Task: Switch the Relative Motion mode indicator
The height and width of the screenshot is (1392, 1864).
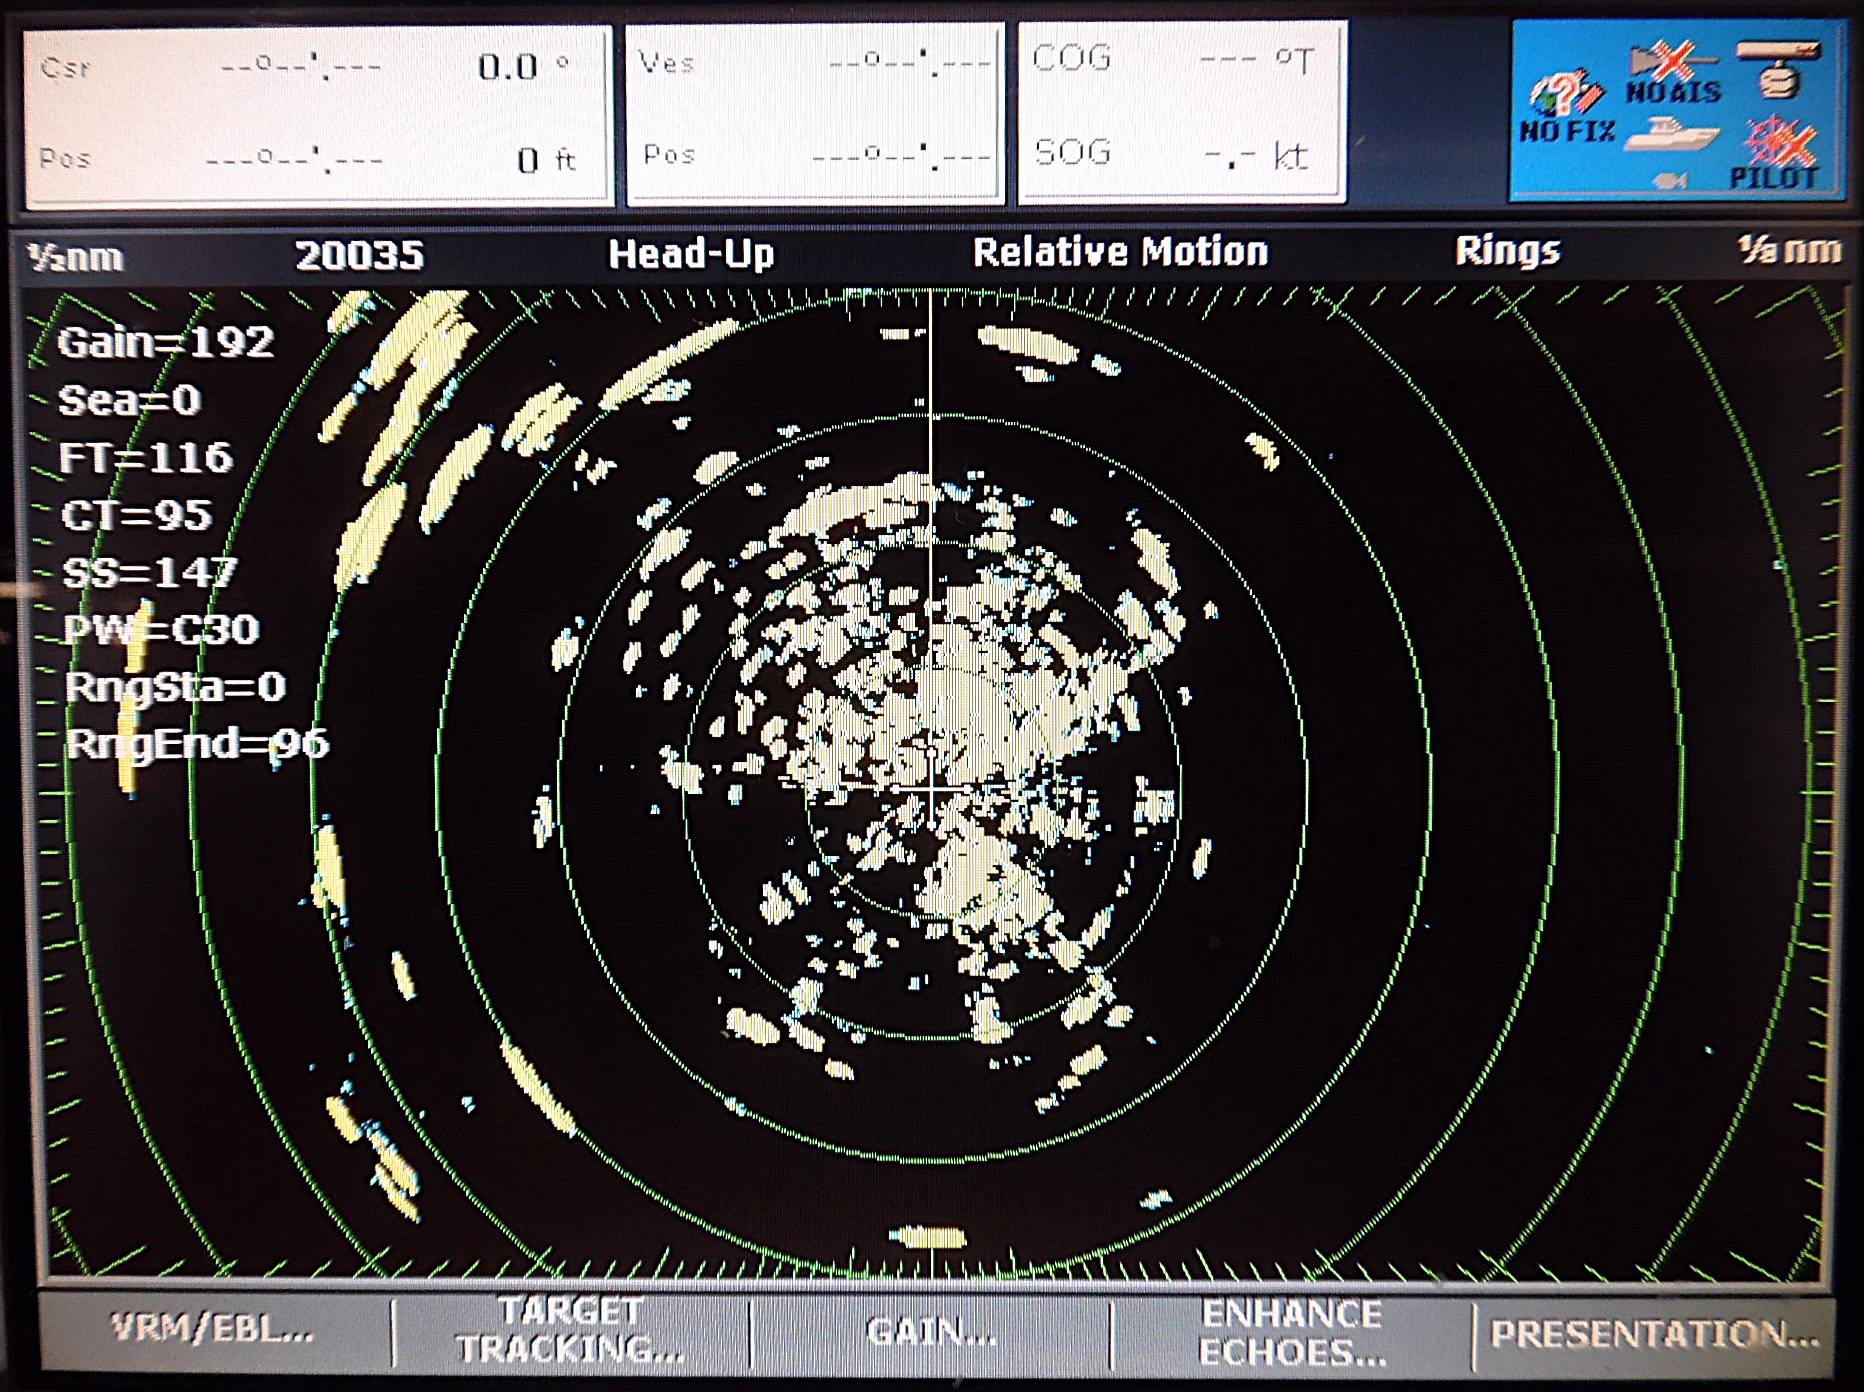Action: tap(1120, 252)
